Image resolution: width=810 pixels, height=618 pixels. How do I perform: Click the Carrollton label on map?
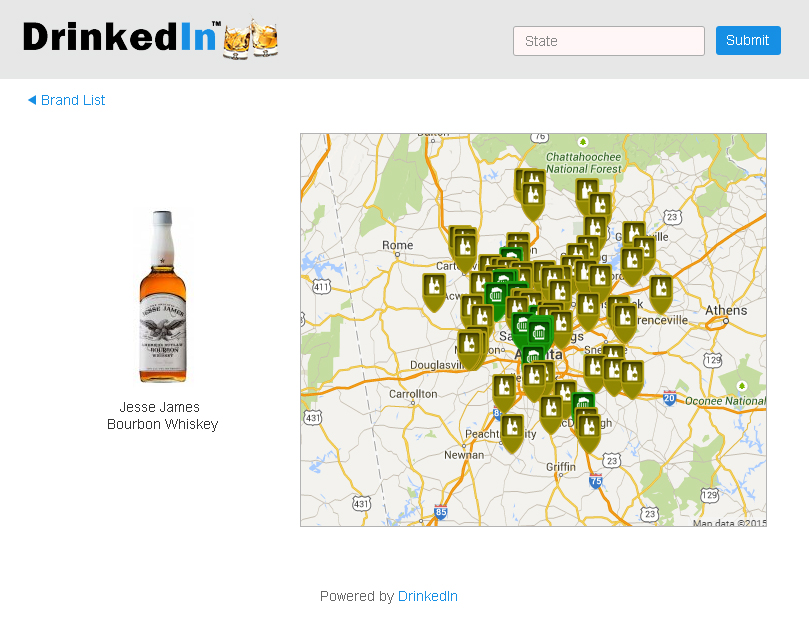click(413, 394)
